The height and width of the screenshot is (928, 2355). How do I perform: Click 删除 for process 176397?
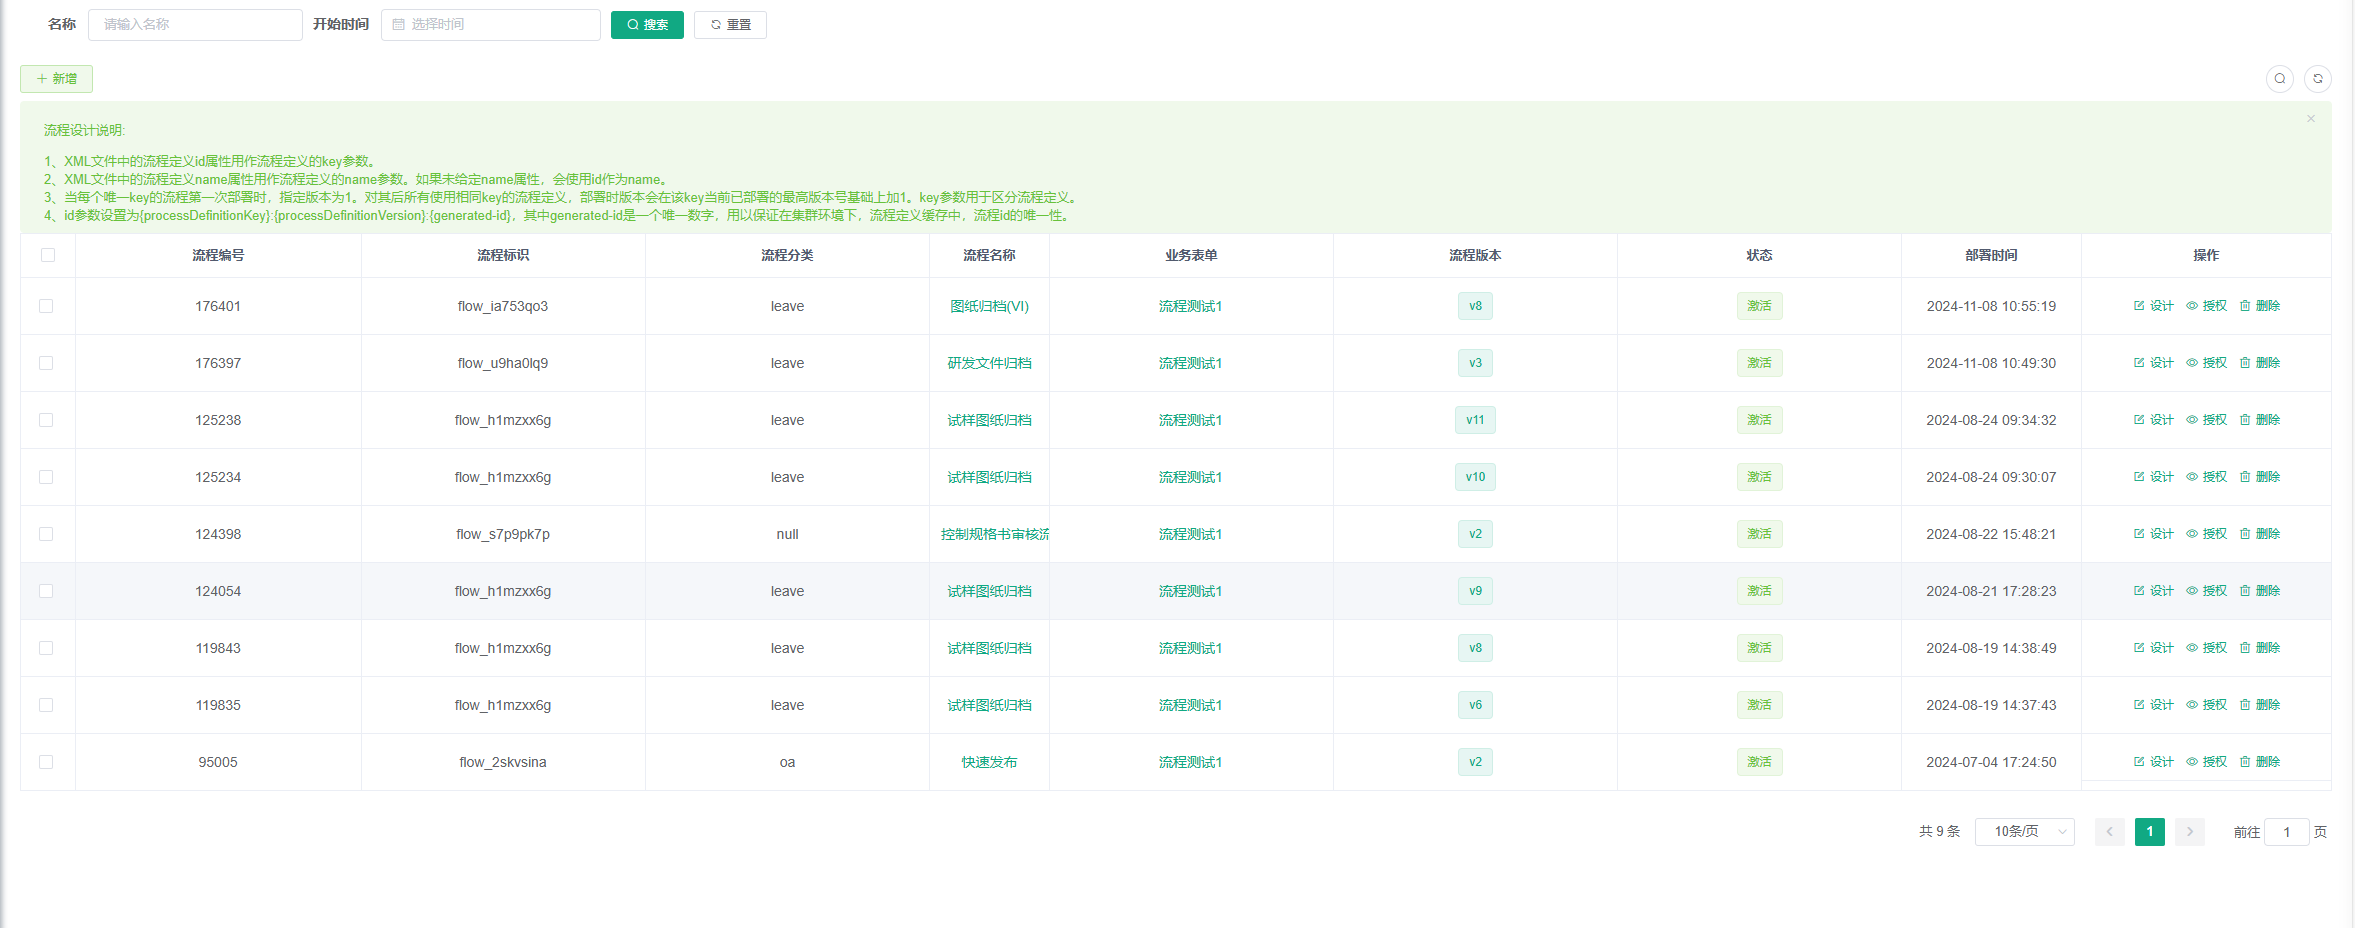2259,363
